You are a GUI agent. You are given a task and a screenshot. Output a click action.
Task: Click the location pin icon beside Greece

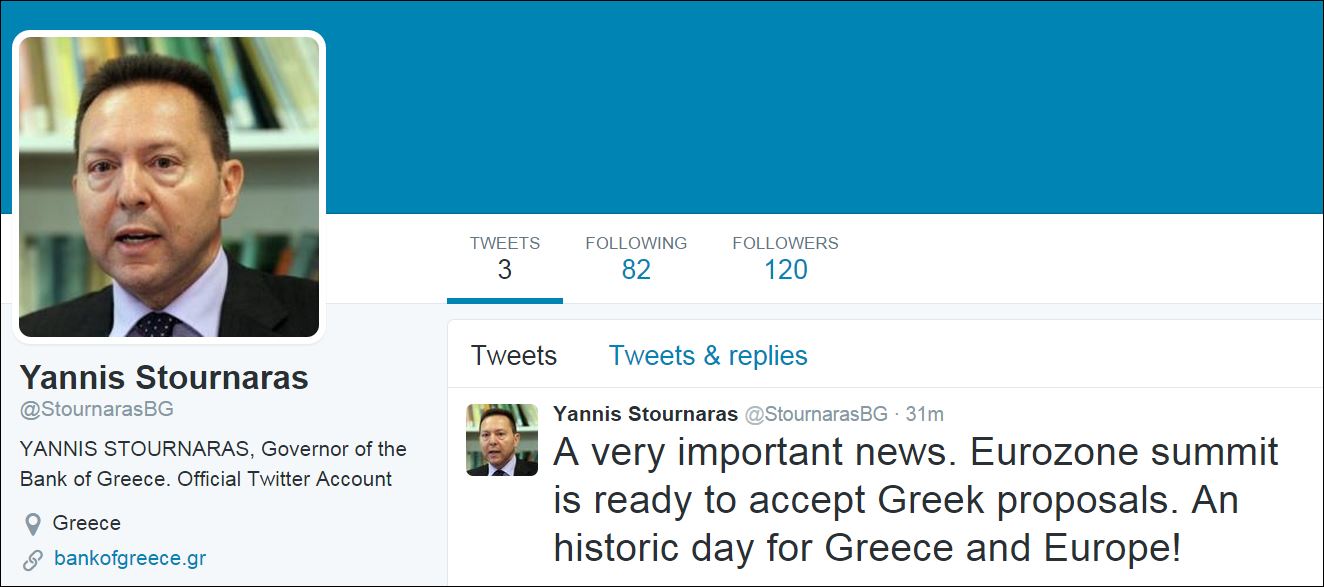33,524
